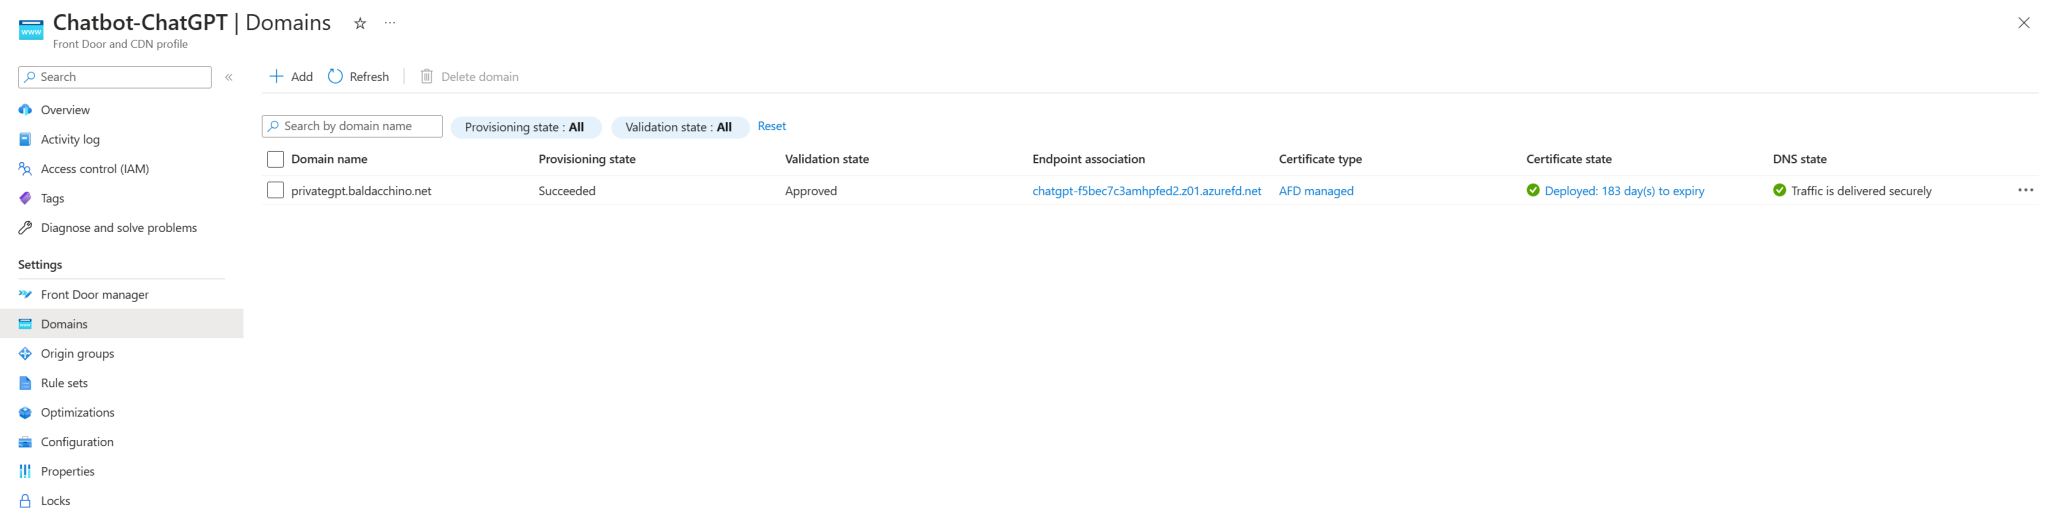Click the Traffic is delivered securely status

coord(1861,191)
